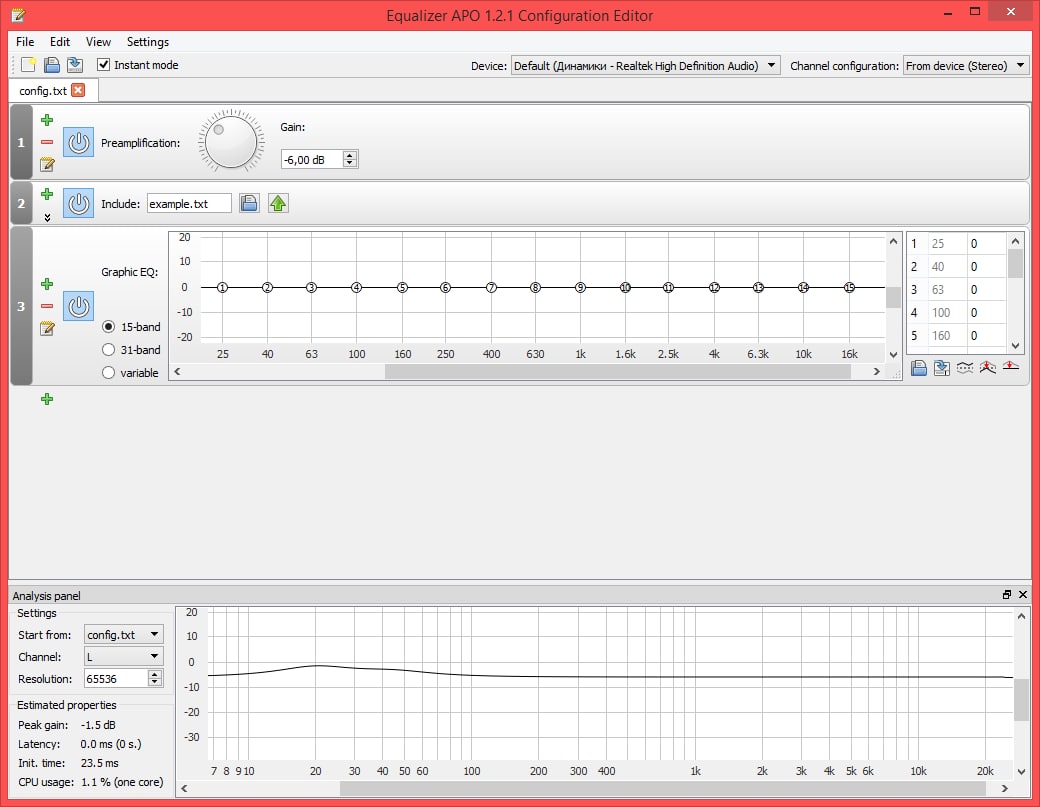This screenshot has width=1040, height=807.
Task: Click gain cell for the 100 Hz table row
Action: pyautogui.click(x=986, y=312)
